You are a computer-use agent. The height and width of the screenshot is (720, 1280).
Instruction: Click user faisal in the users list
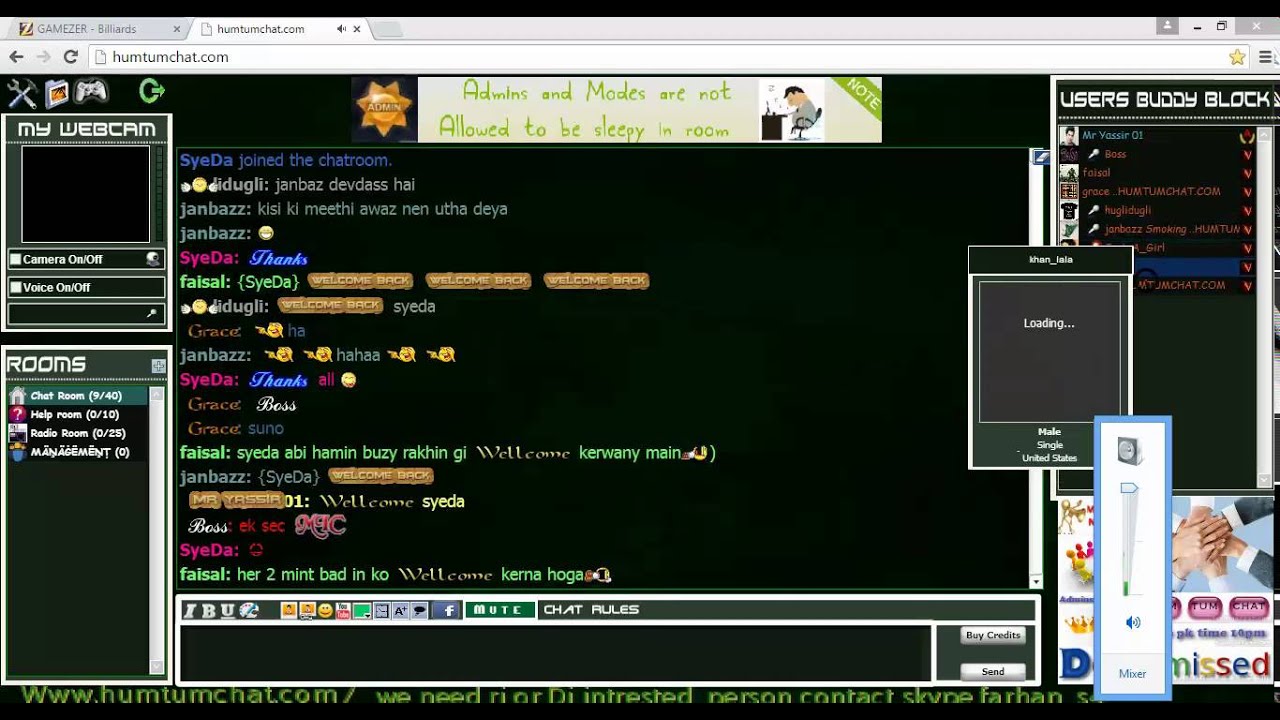1096,173
